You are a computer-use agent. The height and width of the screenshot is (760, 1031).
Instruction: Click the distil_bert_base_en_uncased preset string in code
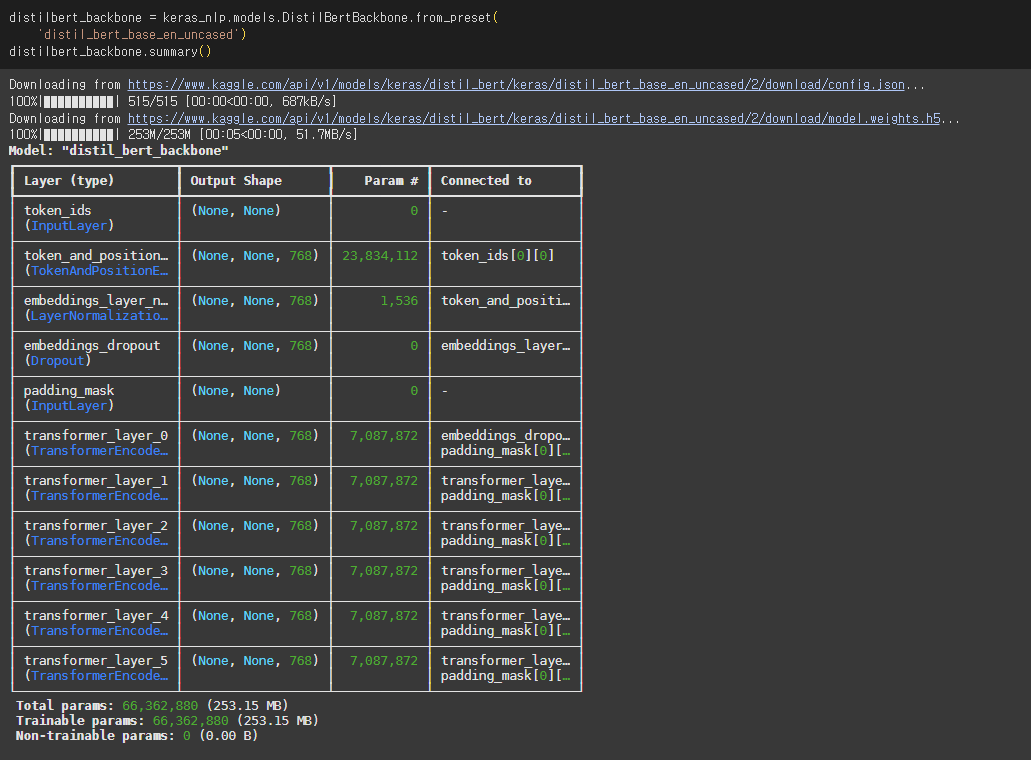[x=138, y=35]
